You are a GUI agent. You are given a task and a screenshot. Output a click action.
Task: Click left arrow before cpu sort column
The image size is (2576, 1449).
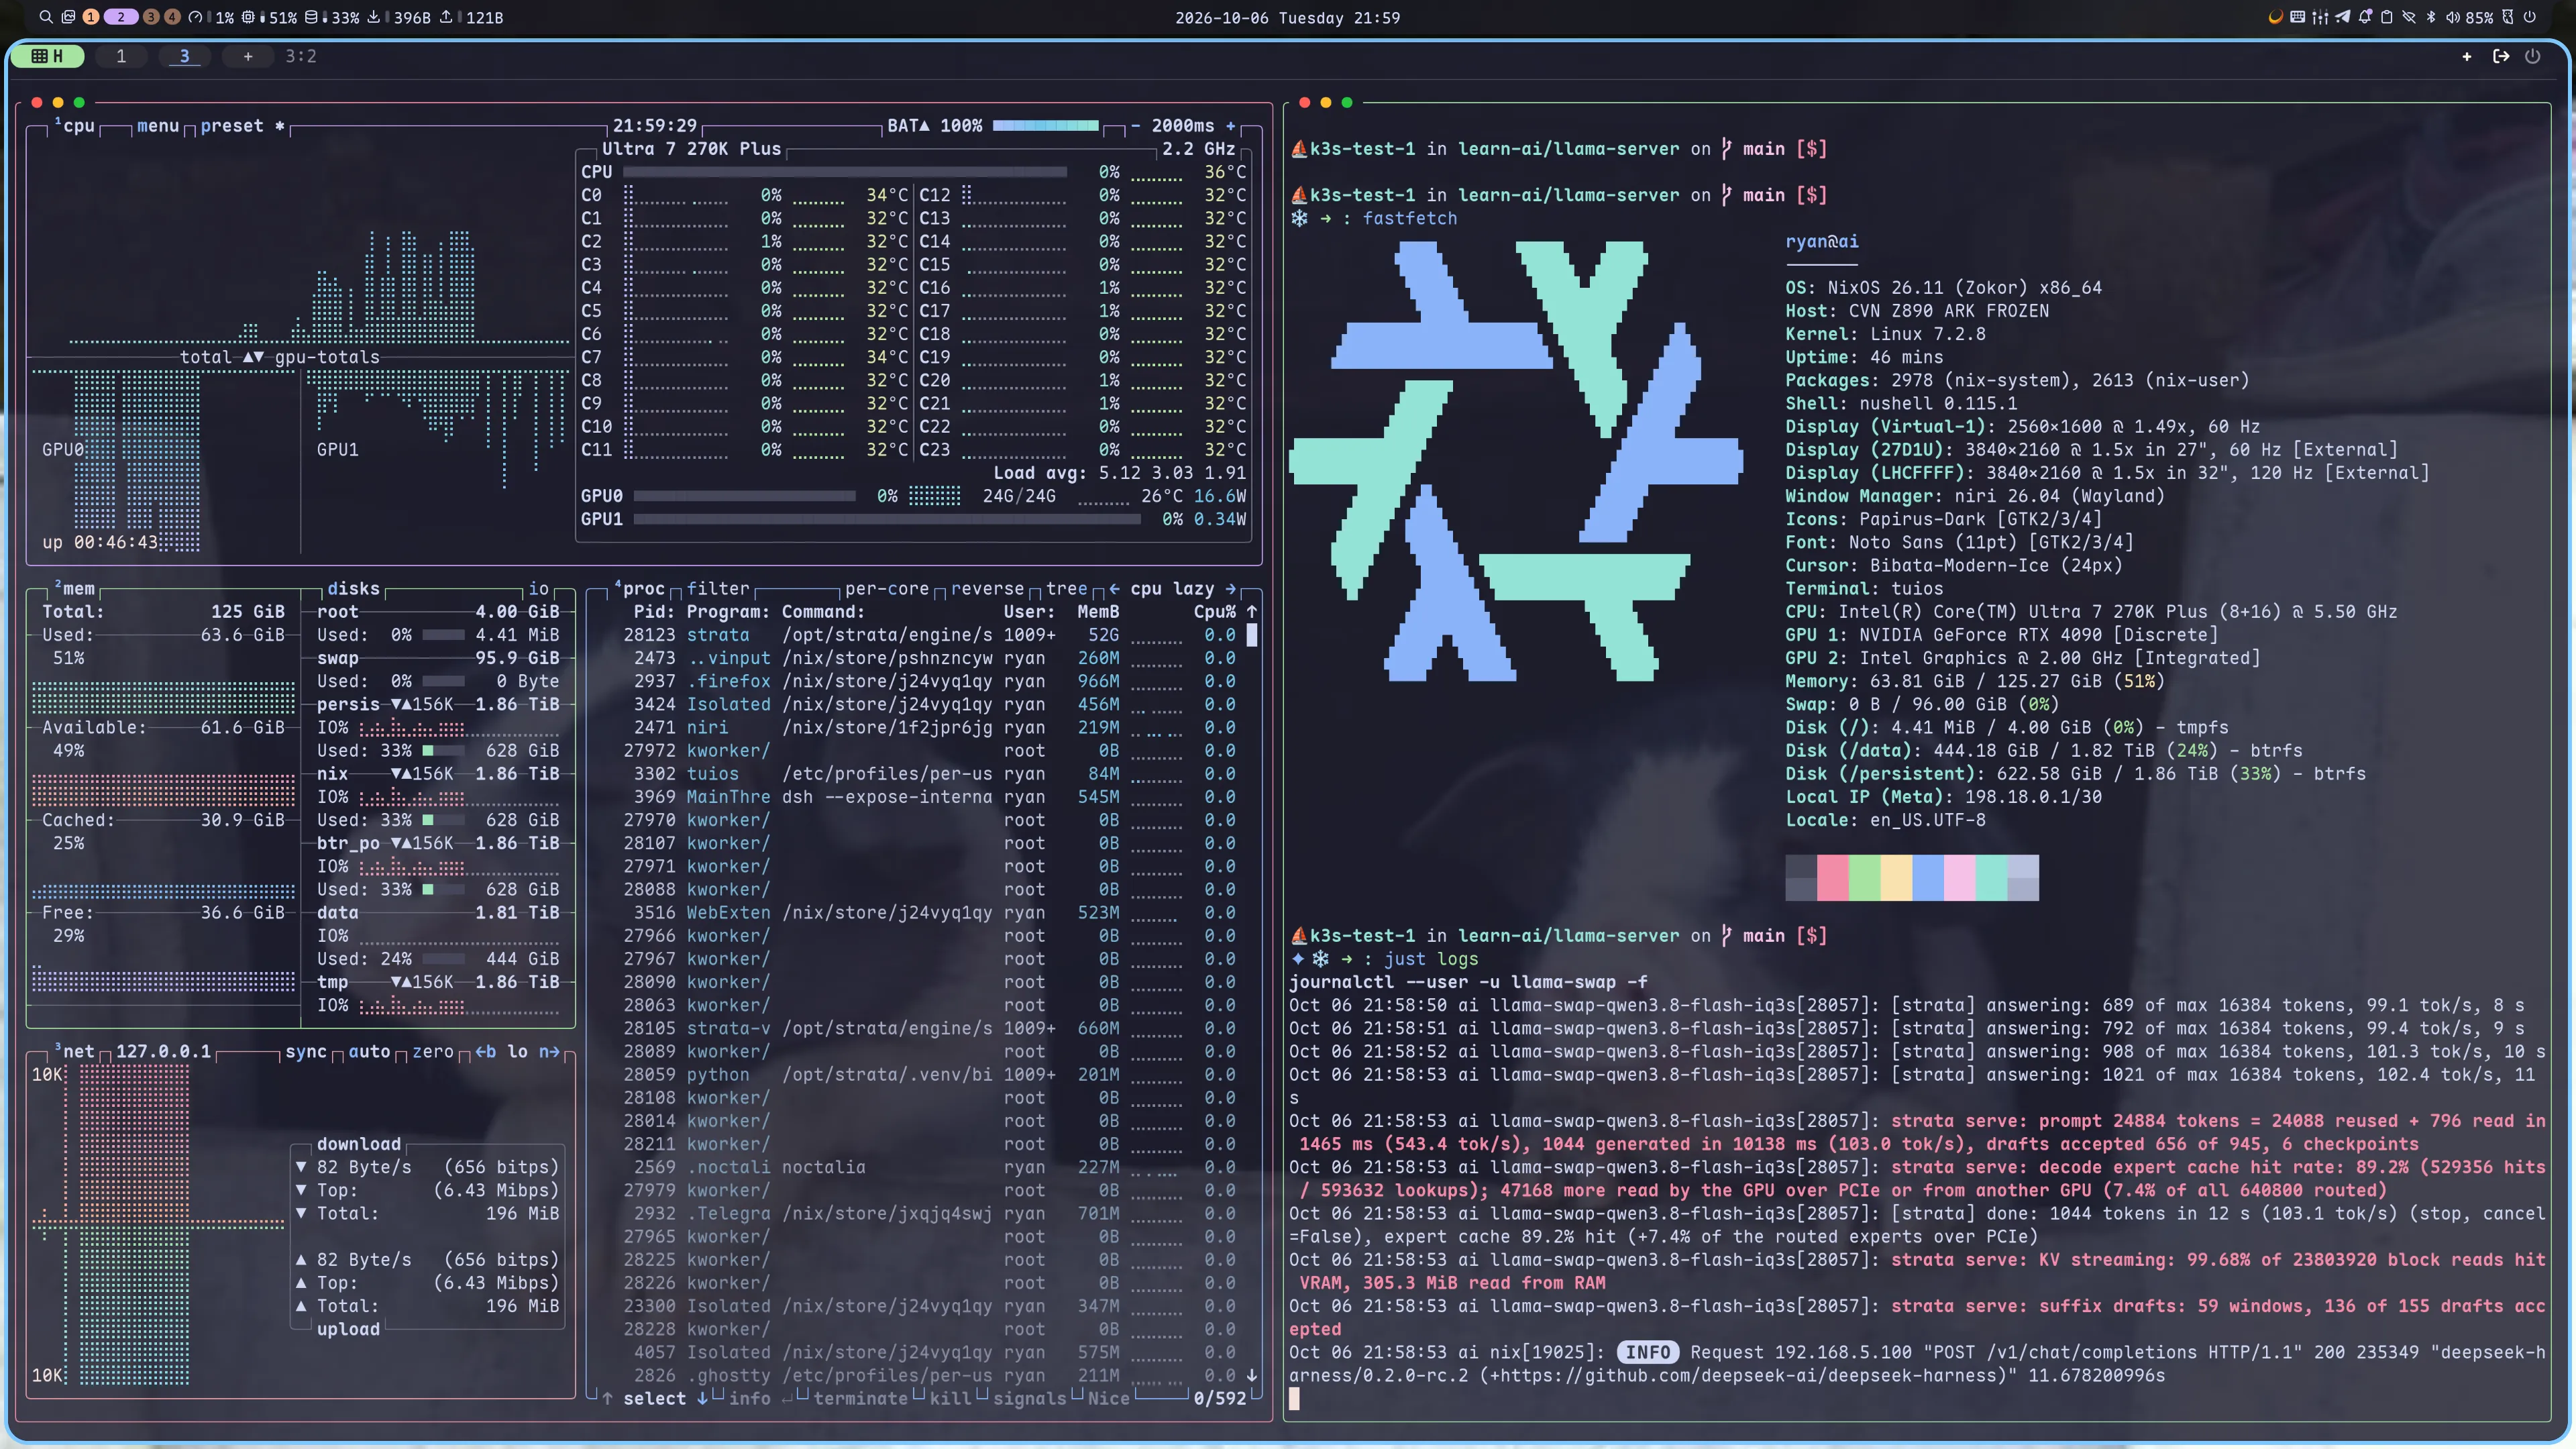pos(1114,589)
